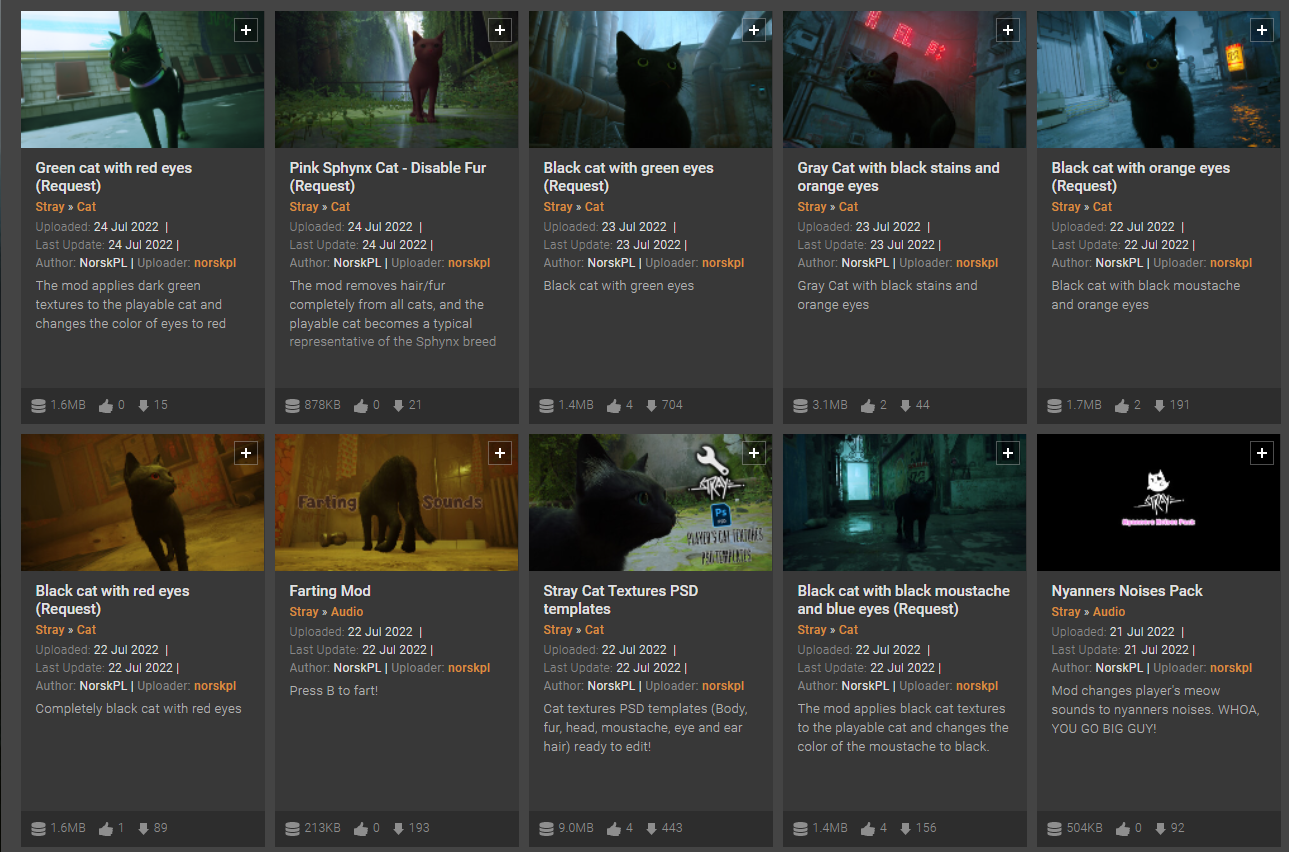Click plus icon on Black cat with green eyes

[754, 30]
